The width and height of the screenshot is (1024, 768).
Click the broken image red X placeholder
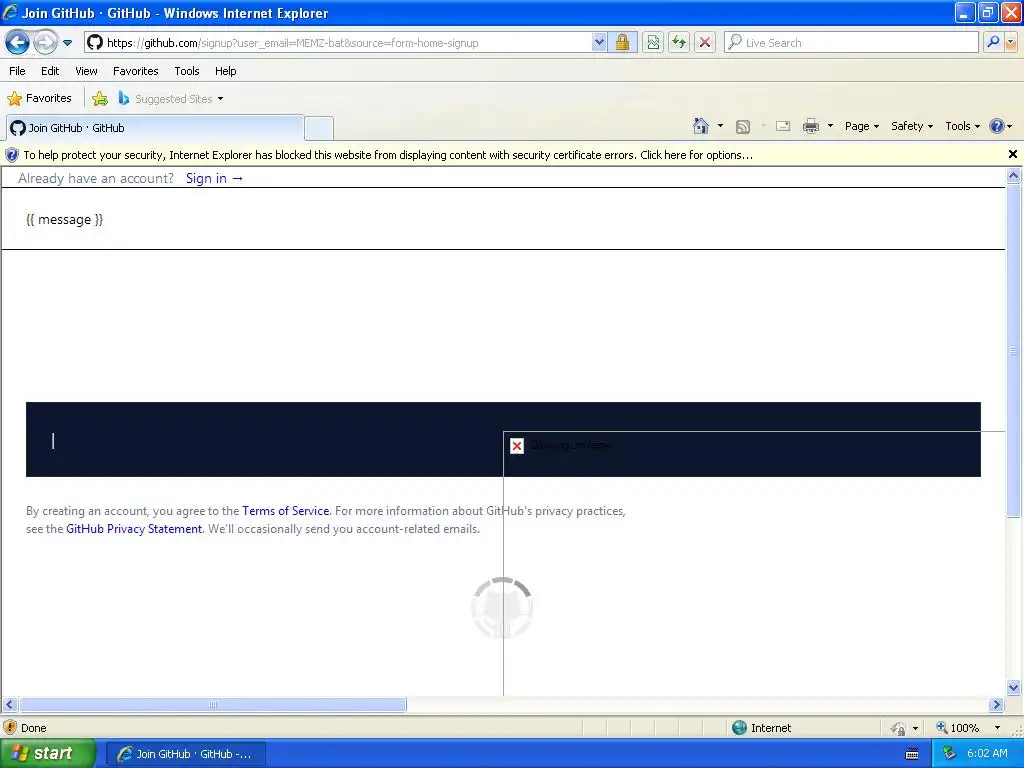pyautogui.click(x=517, y=446)
